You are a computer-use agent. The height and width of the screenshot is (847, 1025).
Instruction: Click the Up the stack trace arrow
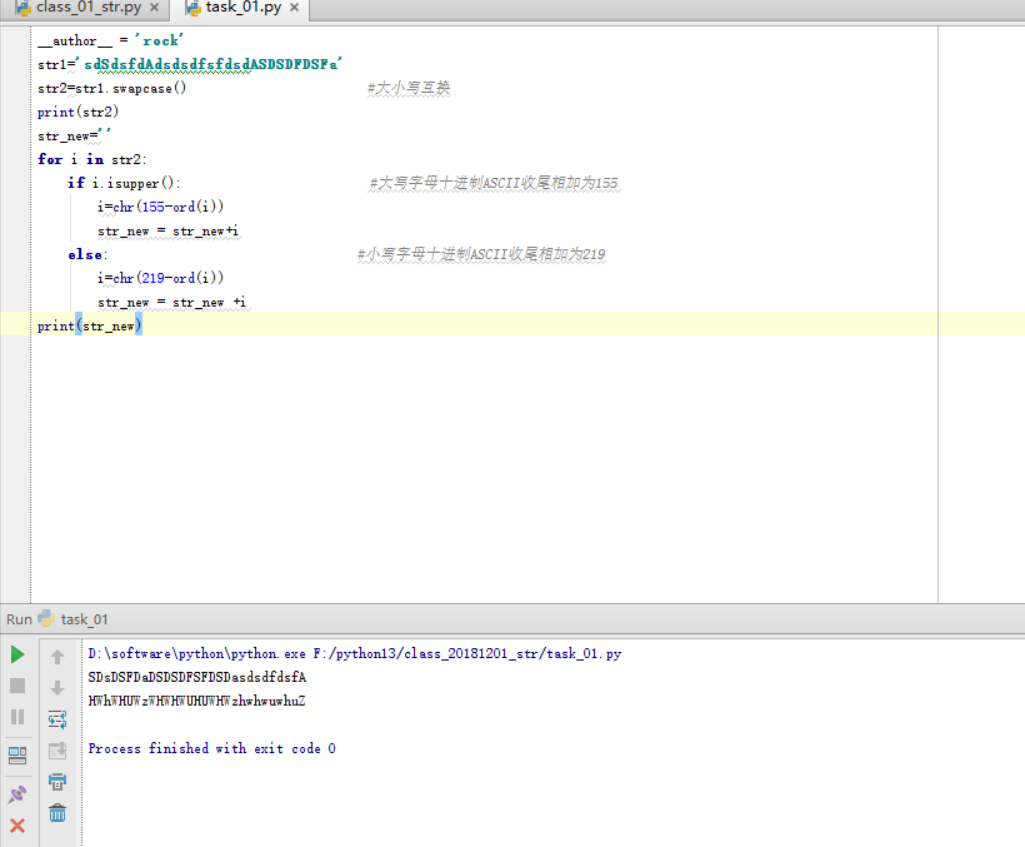(x=57, y=657)
